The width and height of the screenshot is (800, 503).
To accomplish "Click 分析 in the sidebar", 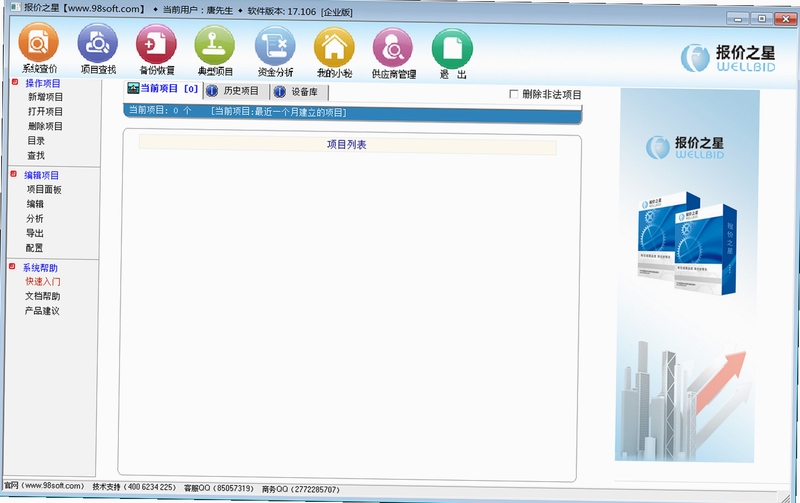I will (x=35, y=218).
